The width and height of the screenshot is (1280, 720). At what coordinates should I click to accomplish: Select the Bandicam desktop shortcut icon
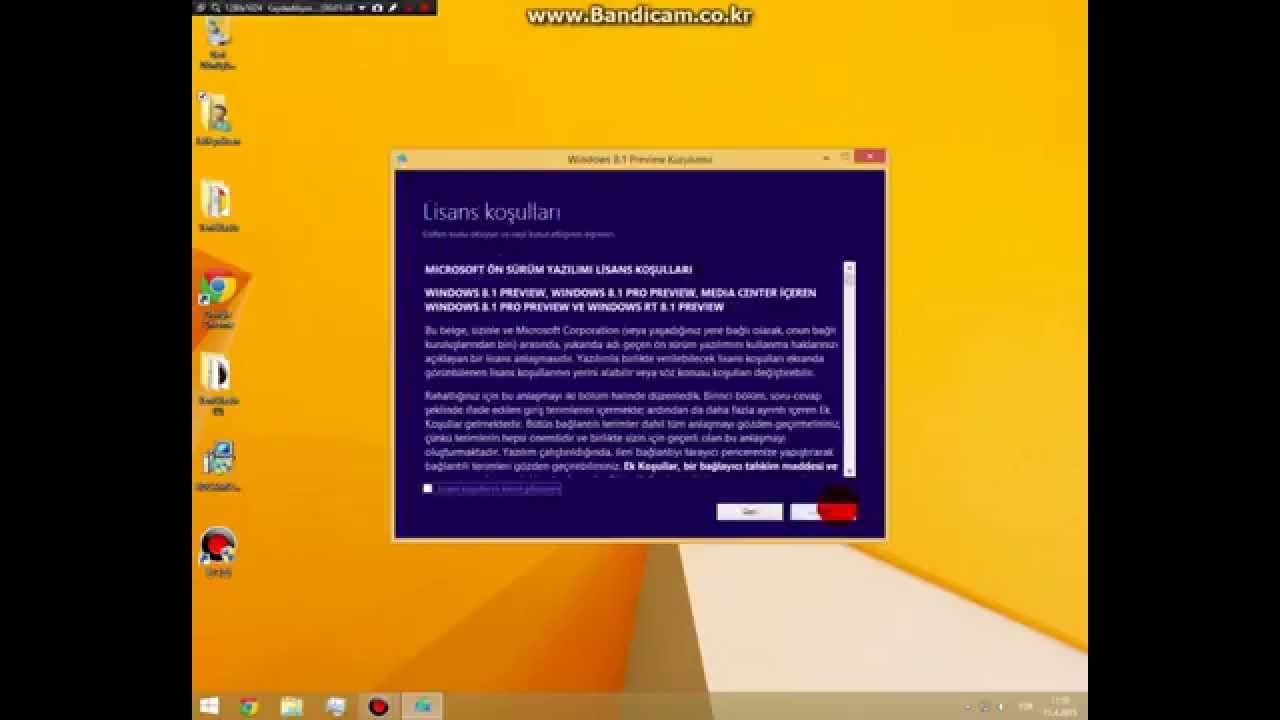click(x=217, y=552)
